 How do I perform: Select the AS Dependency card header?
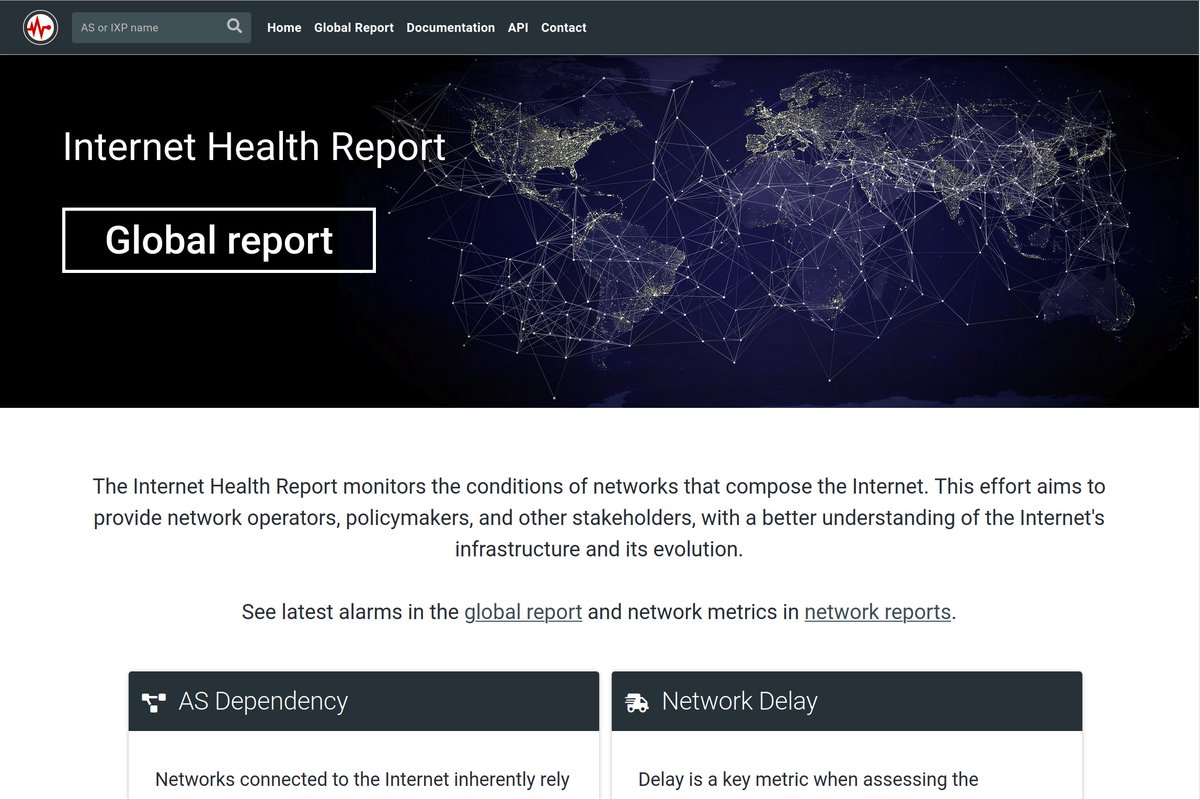pos(364,701)
